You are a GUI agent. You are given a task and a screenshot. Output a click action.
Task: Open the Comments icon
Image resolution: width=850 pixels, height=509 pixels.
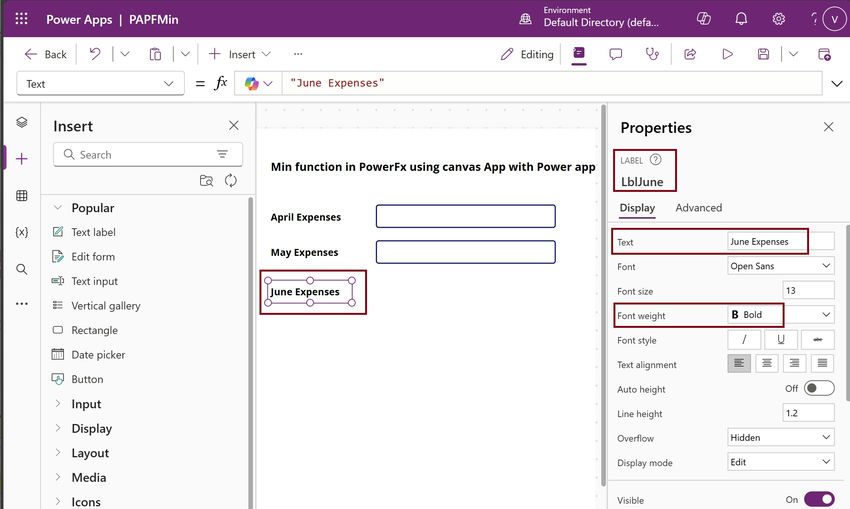tap(615, 54)
